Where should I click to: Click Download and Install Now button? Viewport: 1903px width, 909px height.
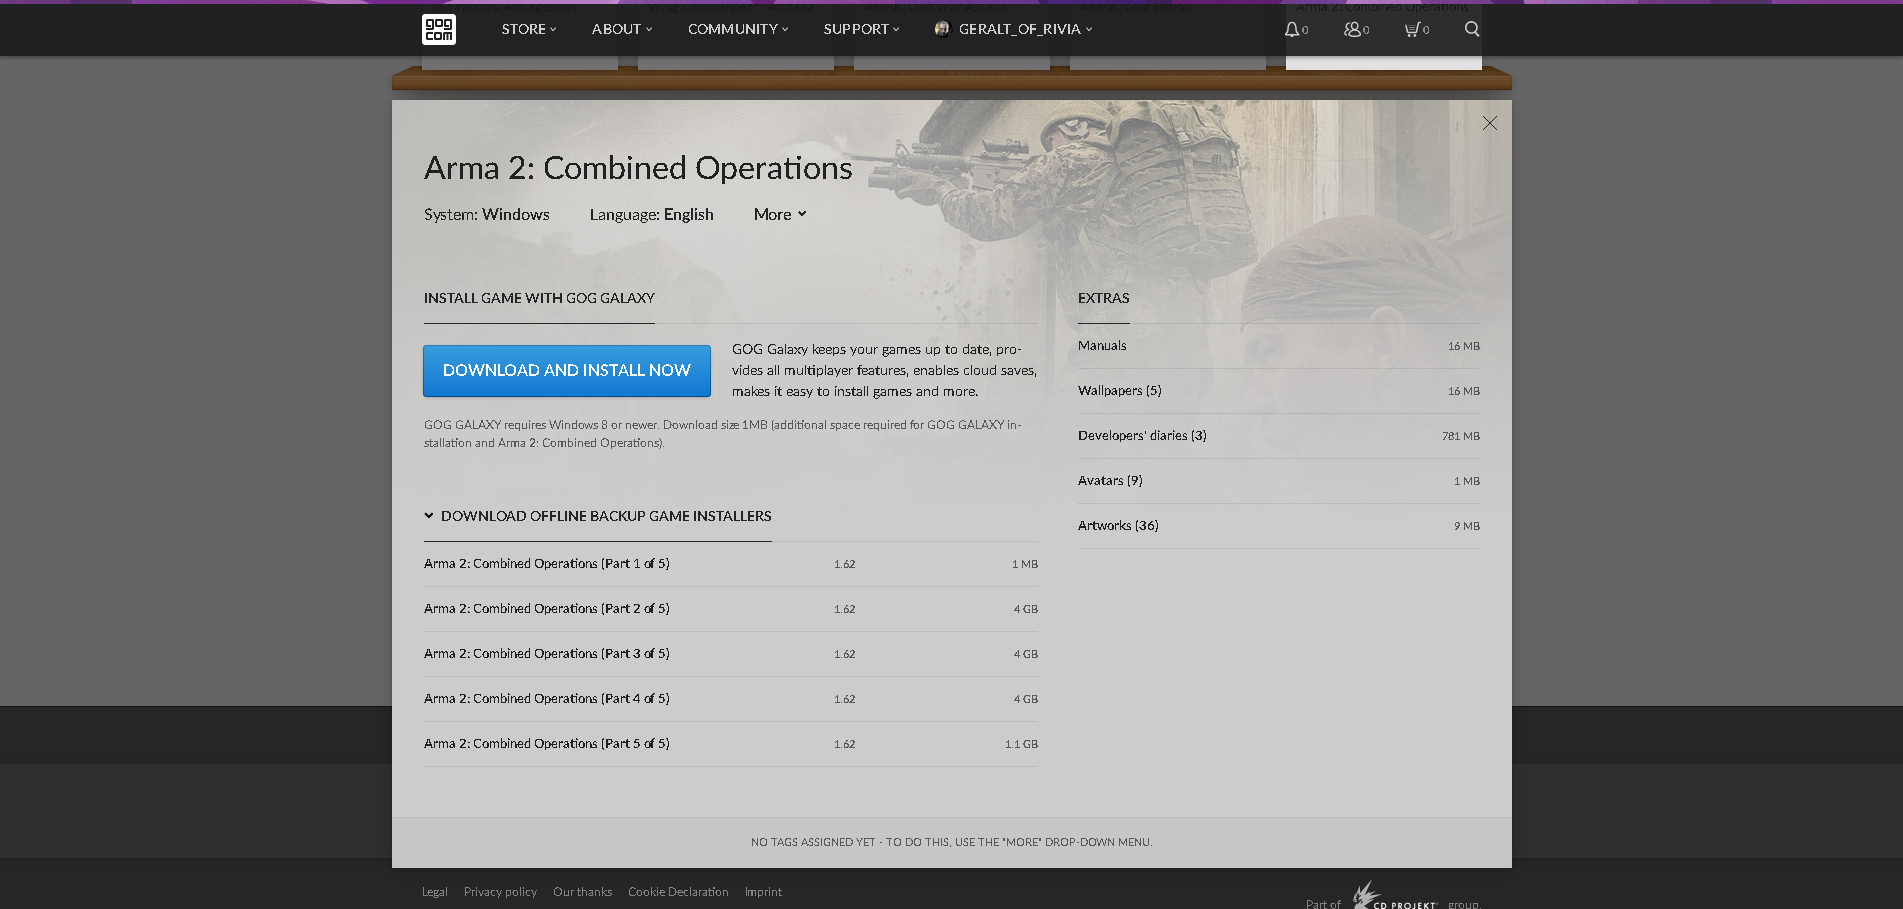567,371
